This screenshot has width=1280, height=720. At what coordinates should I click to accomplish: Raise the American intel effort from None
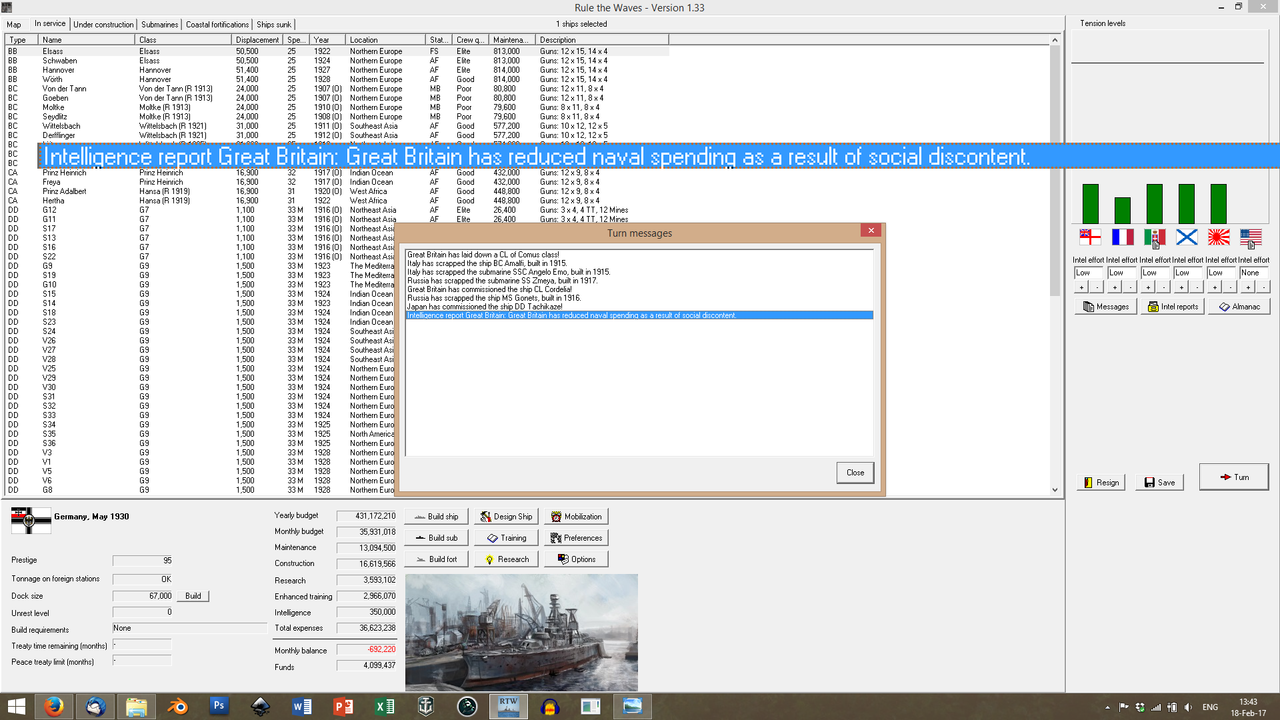1248,288
